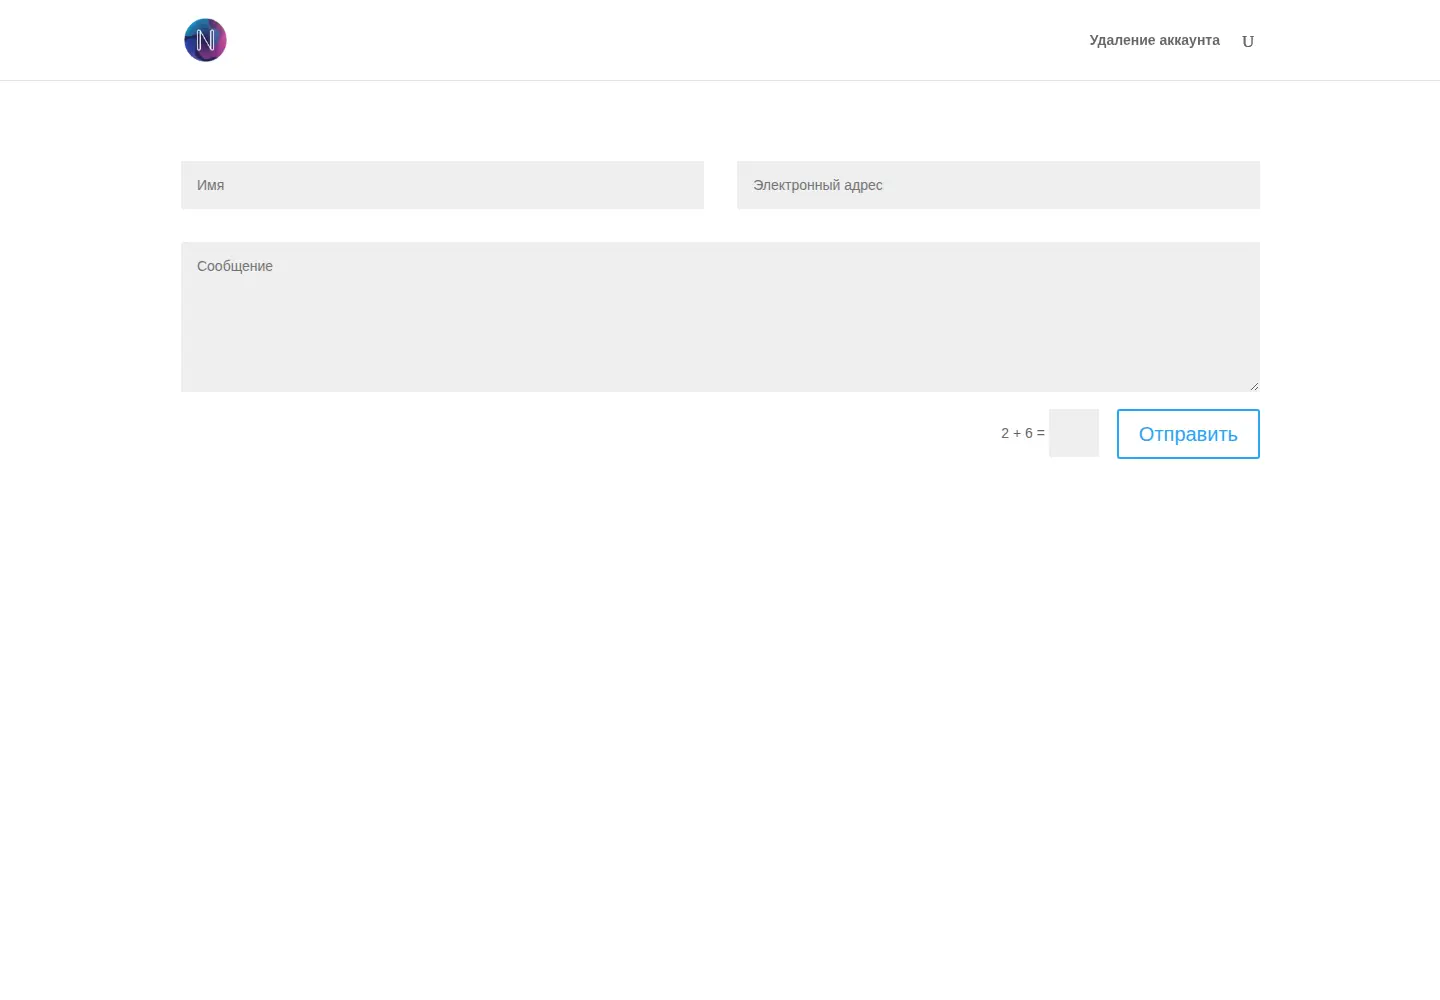Image resolution: width=1440 pixels, height=1000 pixels.
Task: Focus the Электронный адрес field
Action: (998, 185)
